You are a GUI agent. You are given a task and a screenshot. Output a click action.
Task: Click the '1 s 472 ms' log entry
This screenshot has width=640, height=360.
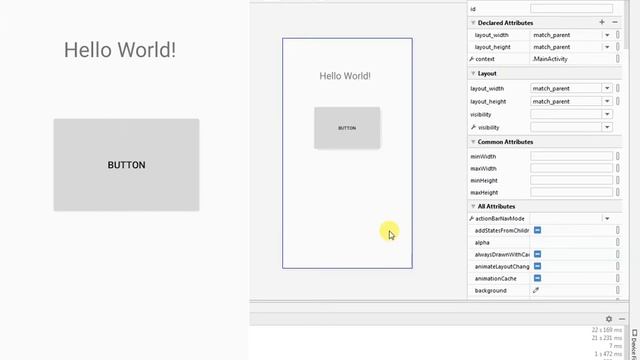point(608,354)
